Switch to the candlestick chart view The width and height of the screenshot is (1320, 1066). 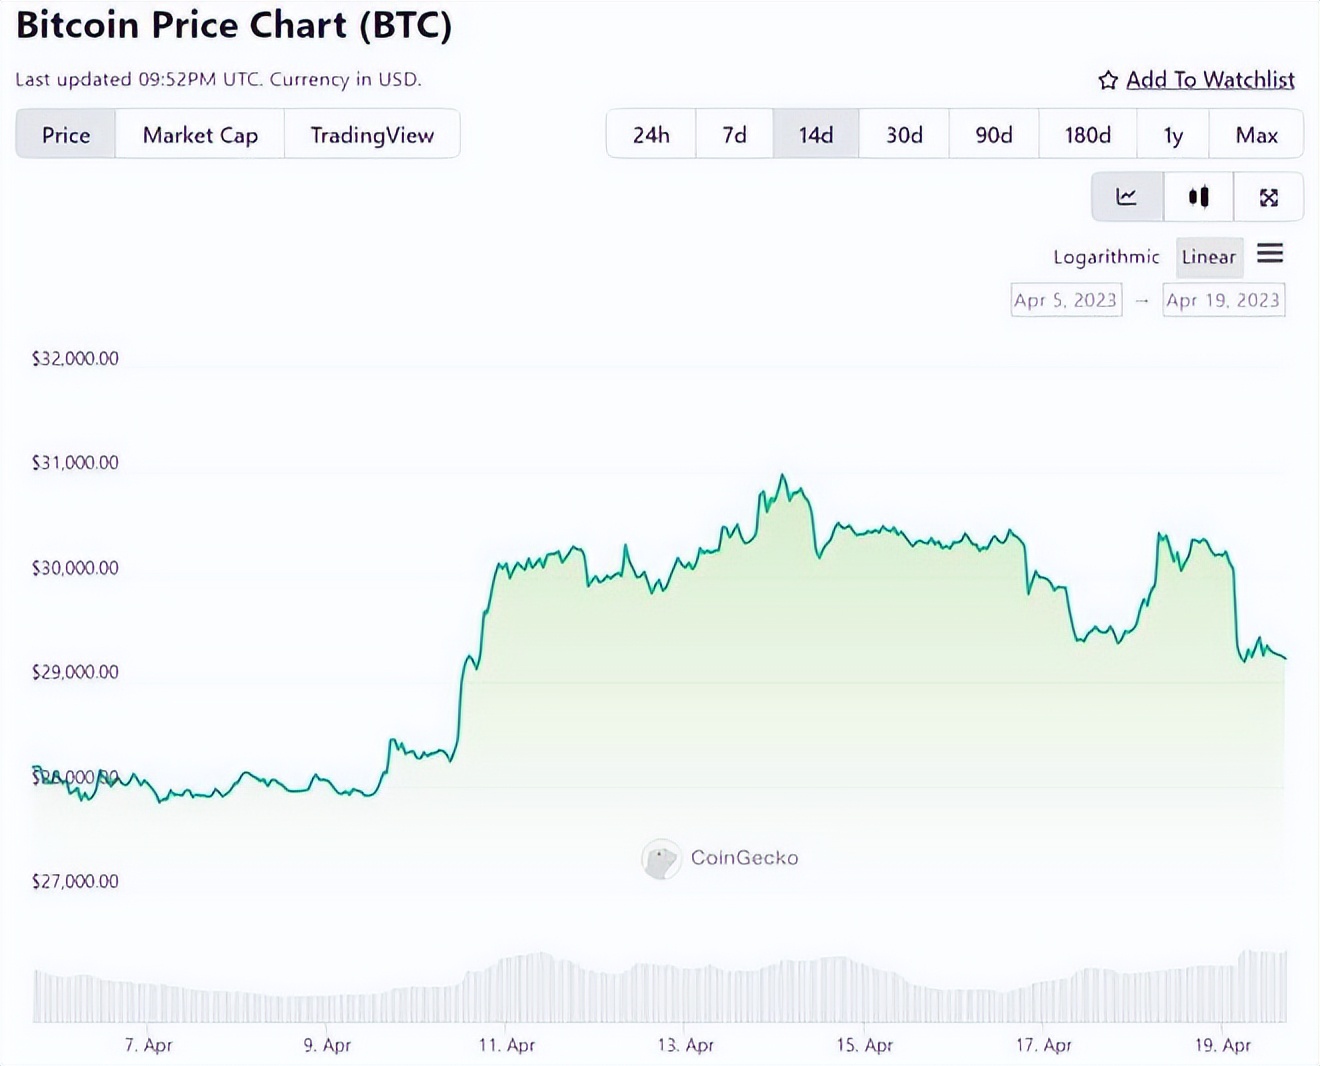click(1197, 197)
